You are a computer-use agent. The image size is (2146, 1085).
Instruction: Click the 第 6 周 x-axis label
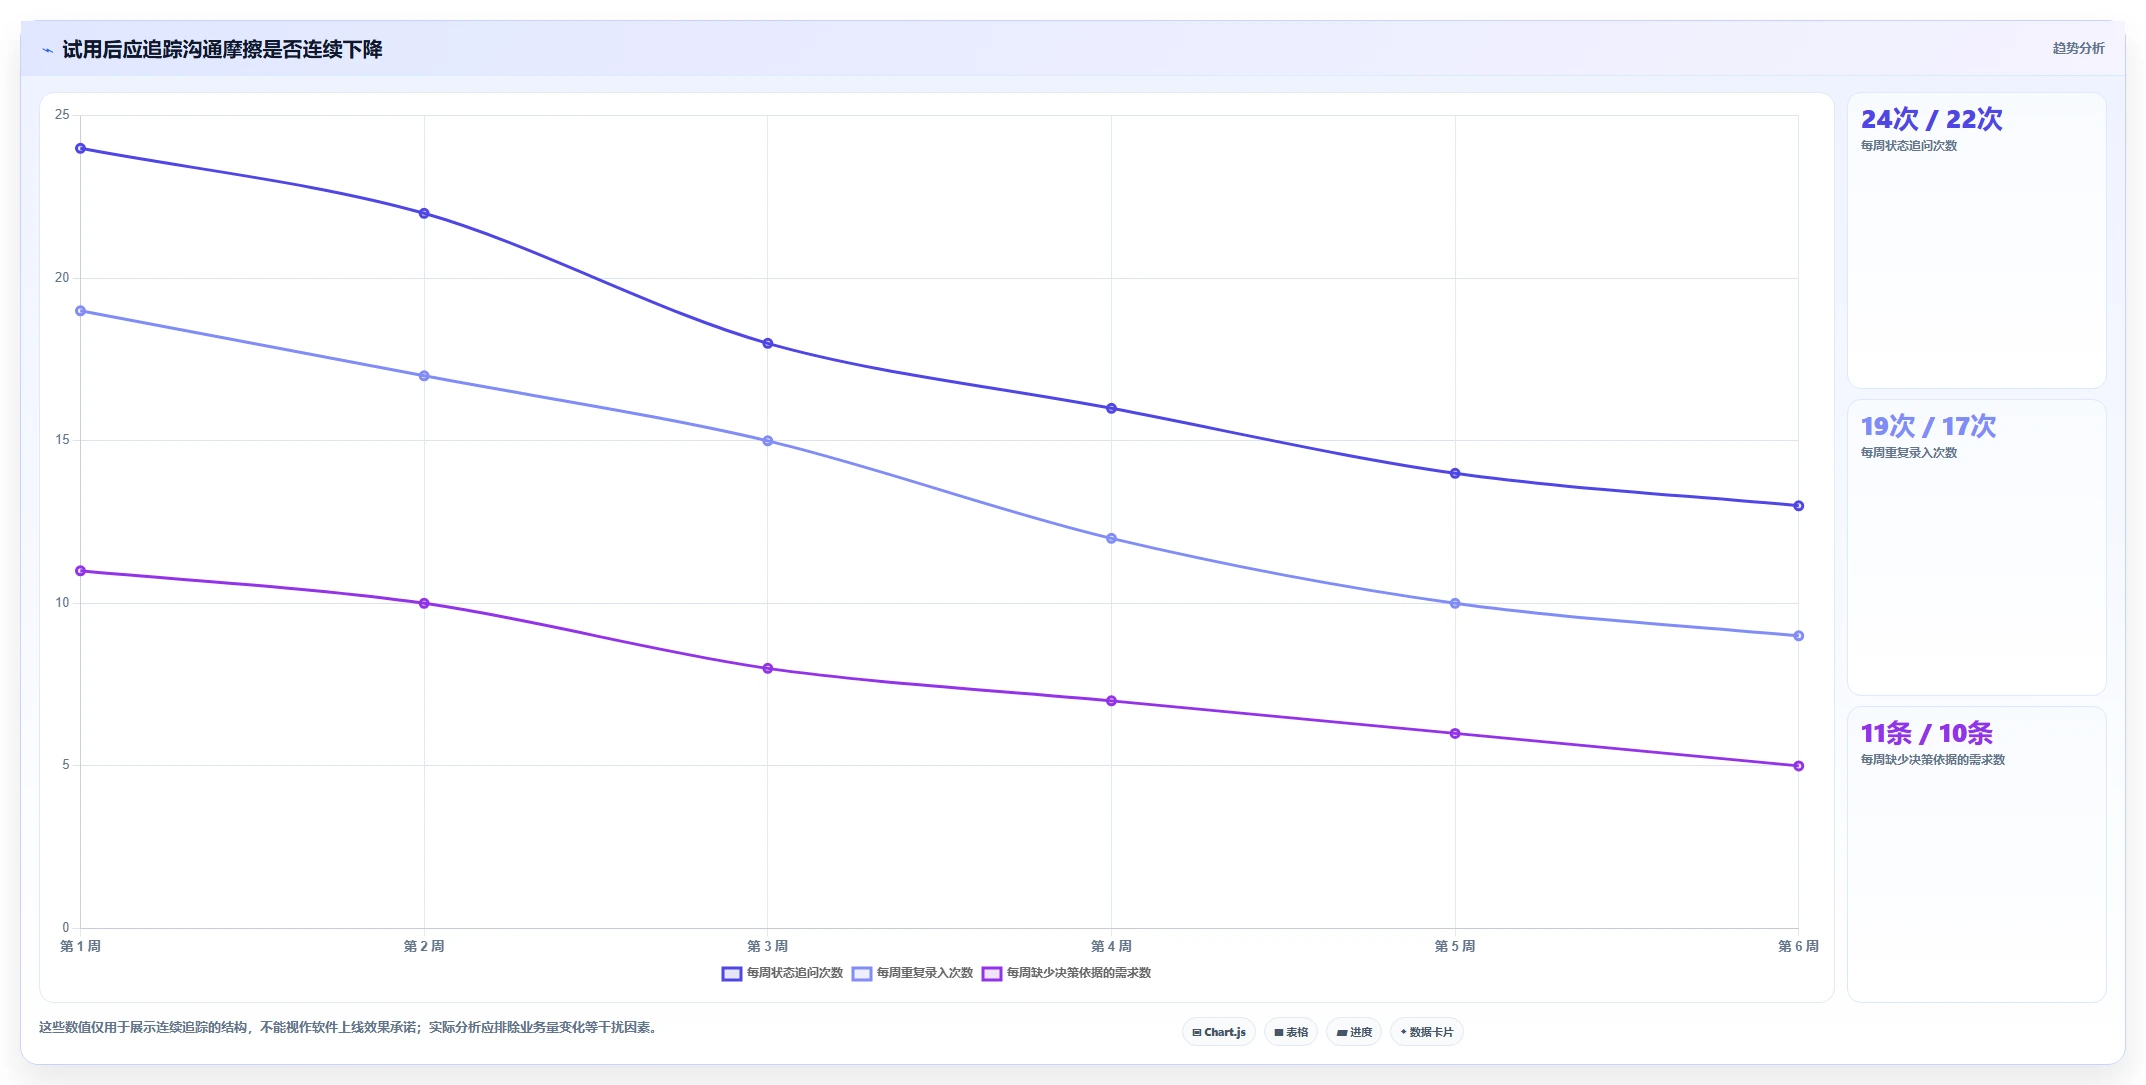click(x=1798, y=946)
